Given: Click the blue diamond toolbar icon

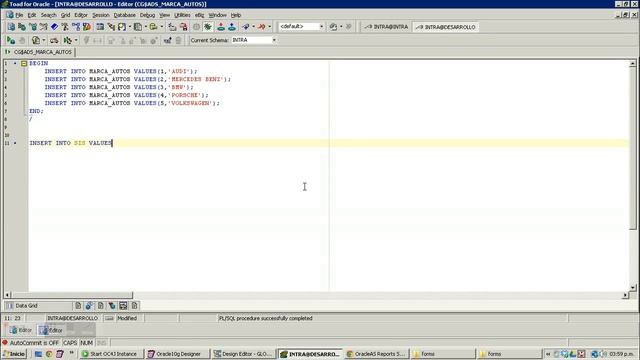Looking at the screenshot, I should [54, 27].
